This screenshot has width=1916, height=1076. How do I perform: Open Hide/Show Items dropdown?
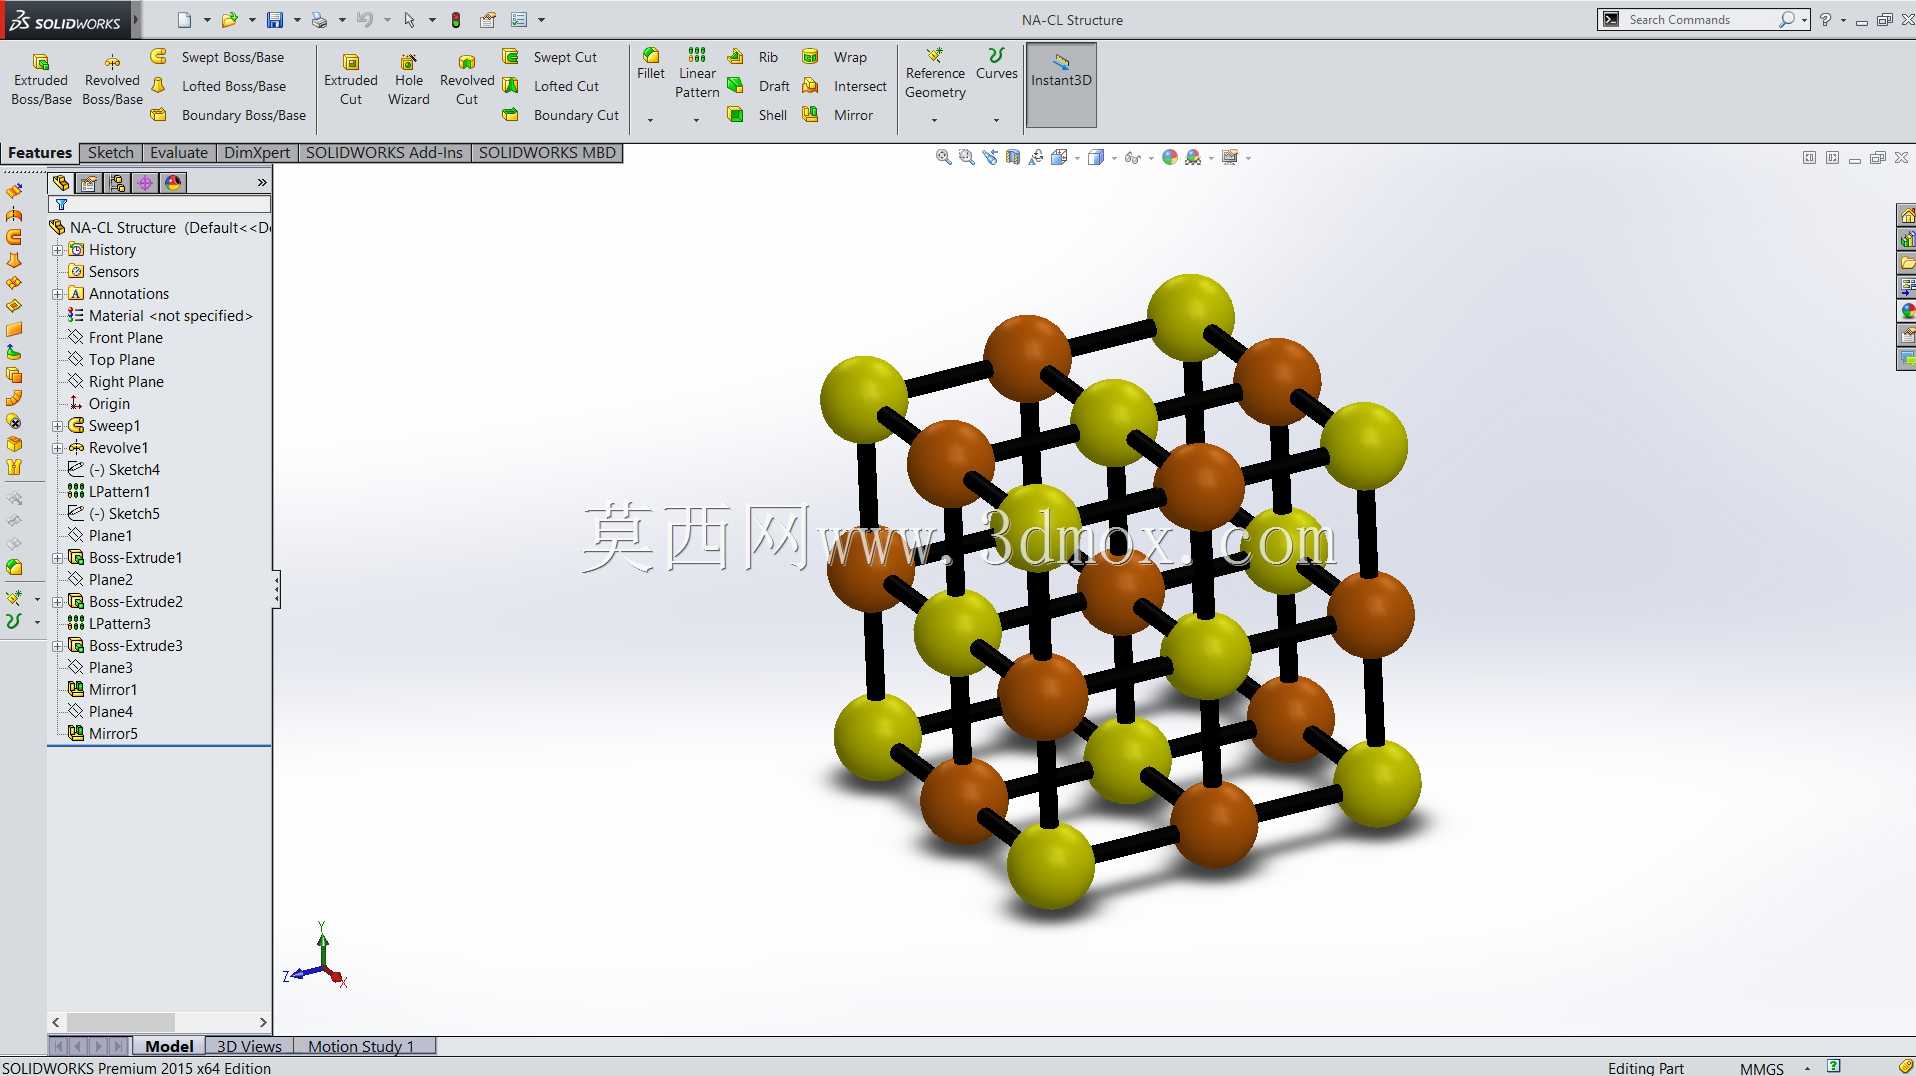tap(1151, 158)
